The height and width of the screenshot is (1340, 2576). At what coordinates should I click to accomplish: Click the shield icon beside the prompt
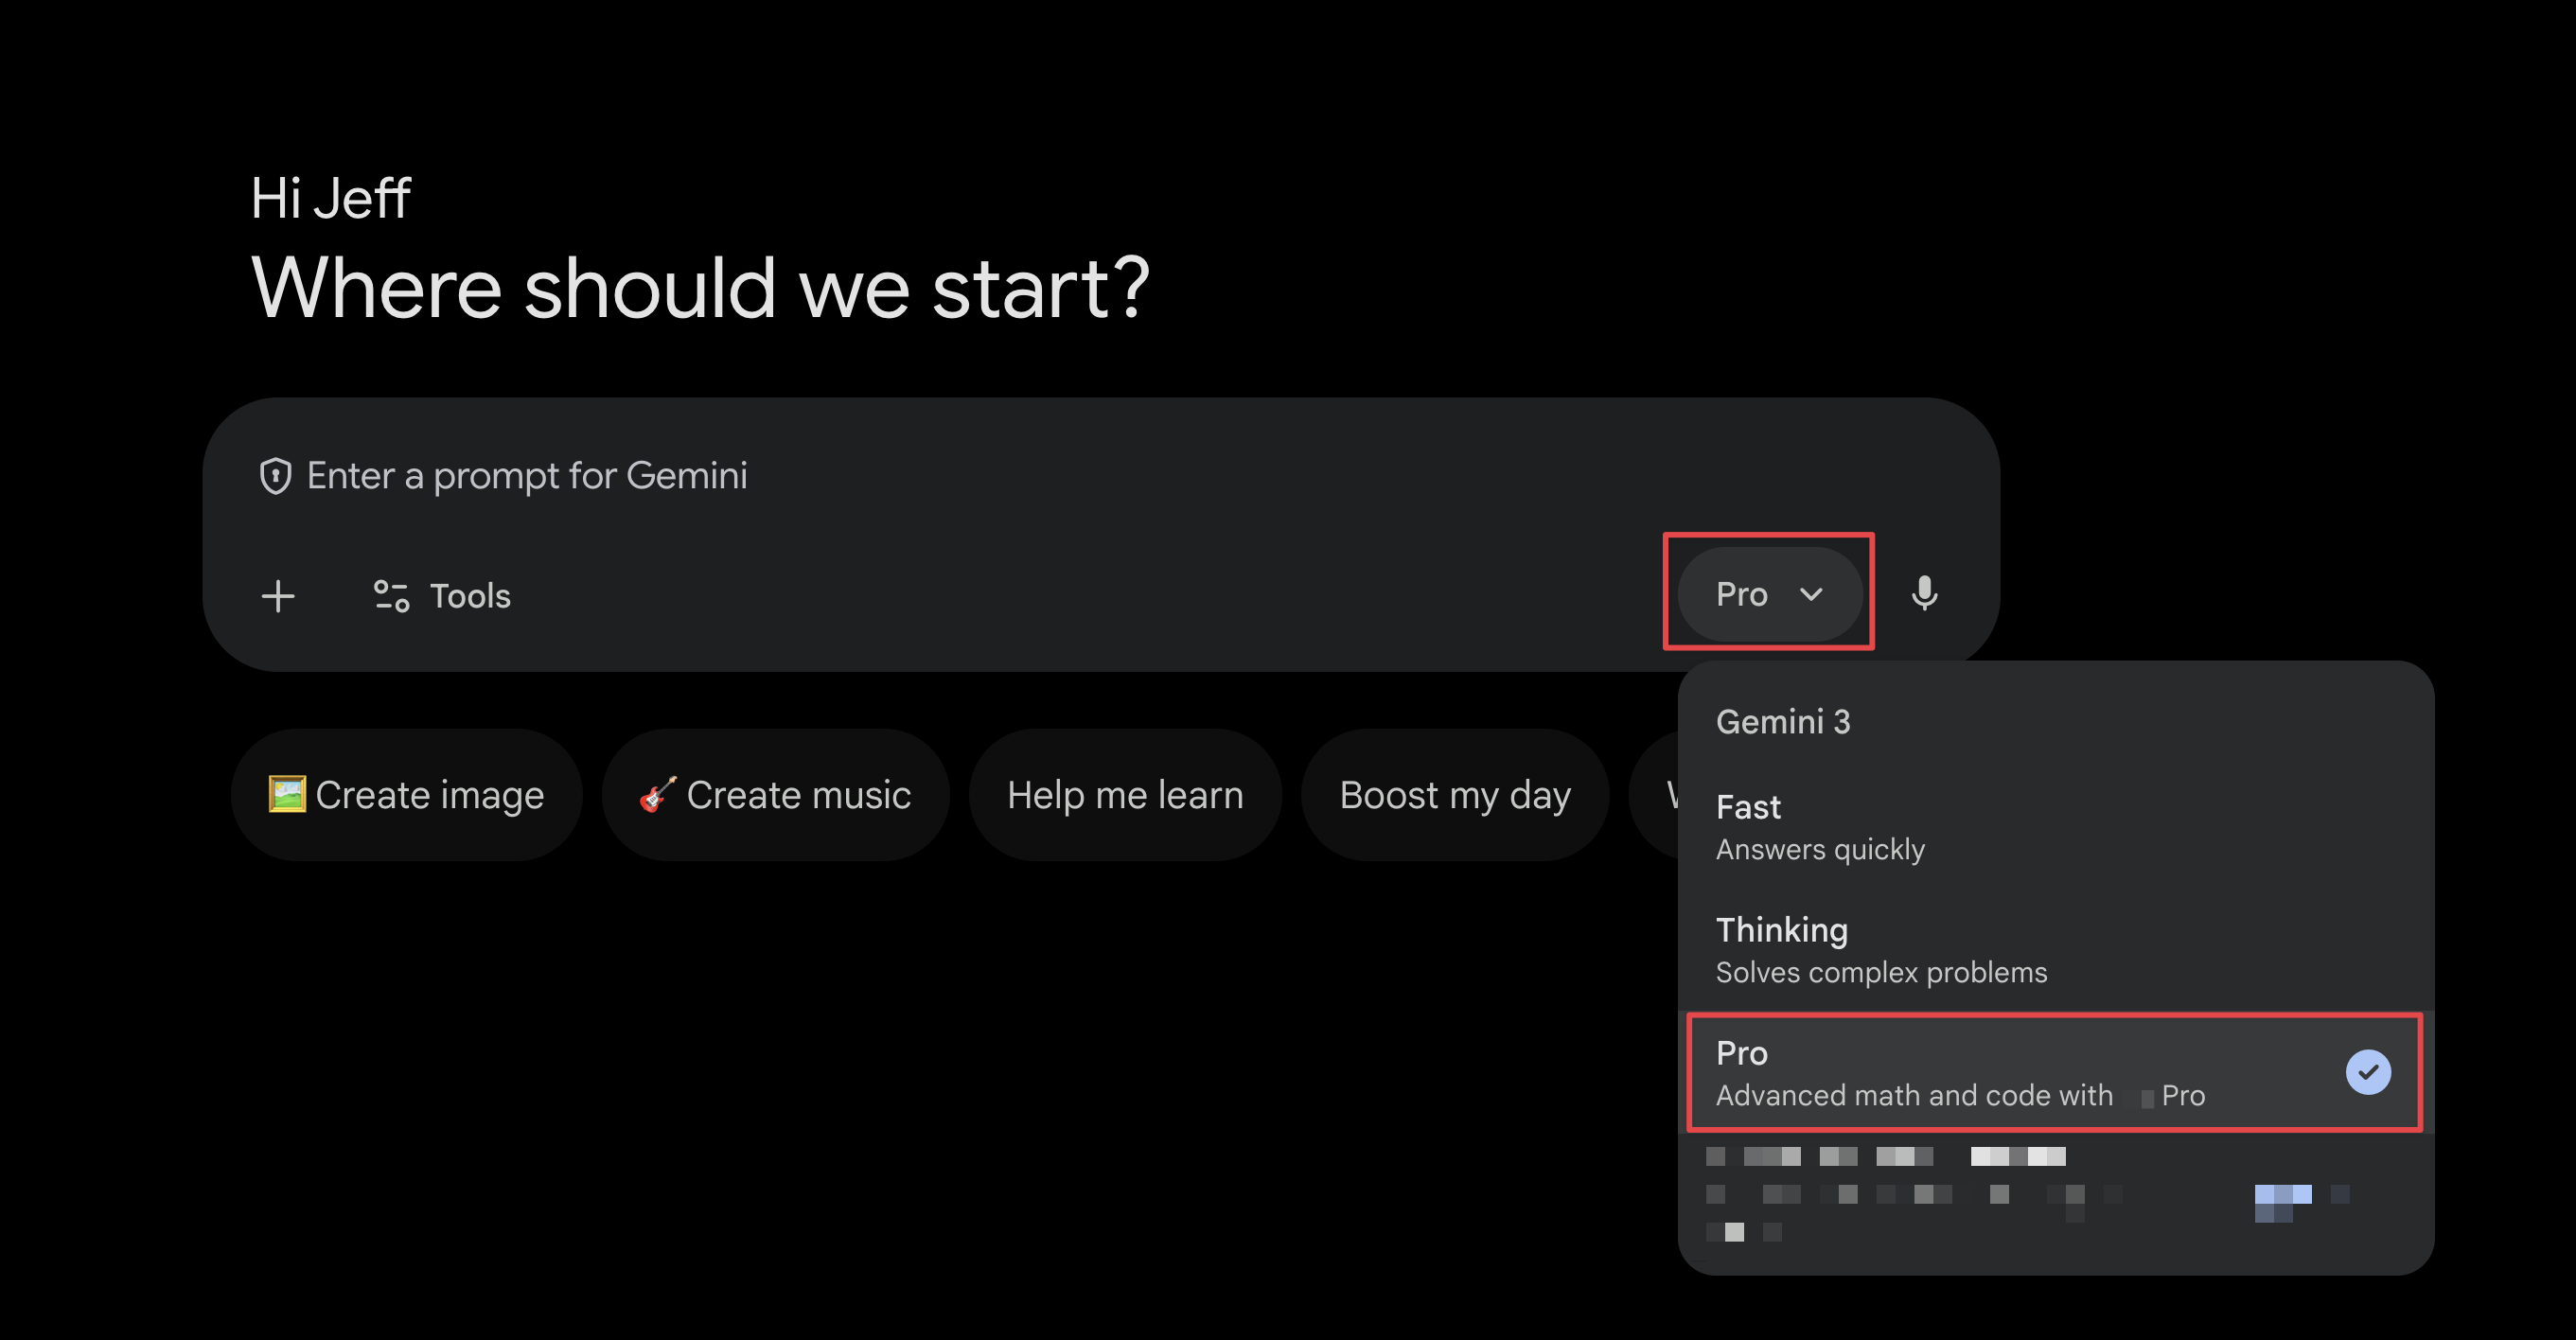click(275, 476)
